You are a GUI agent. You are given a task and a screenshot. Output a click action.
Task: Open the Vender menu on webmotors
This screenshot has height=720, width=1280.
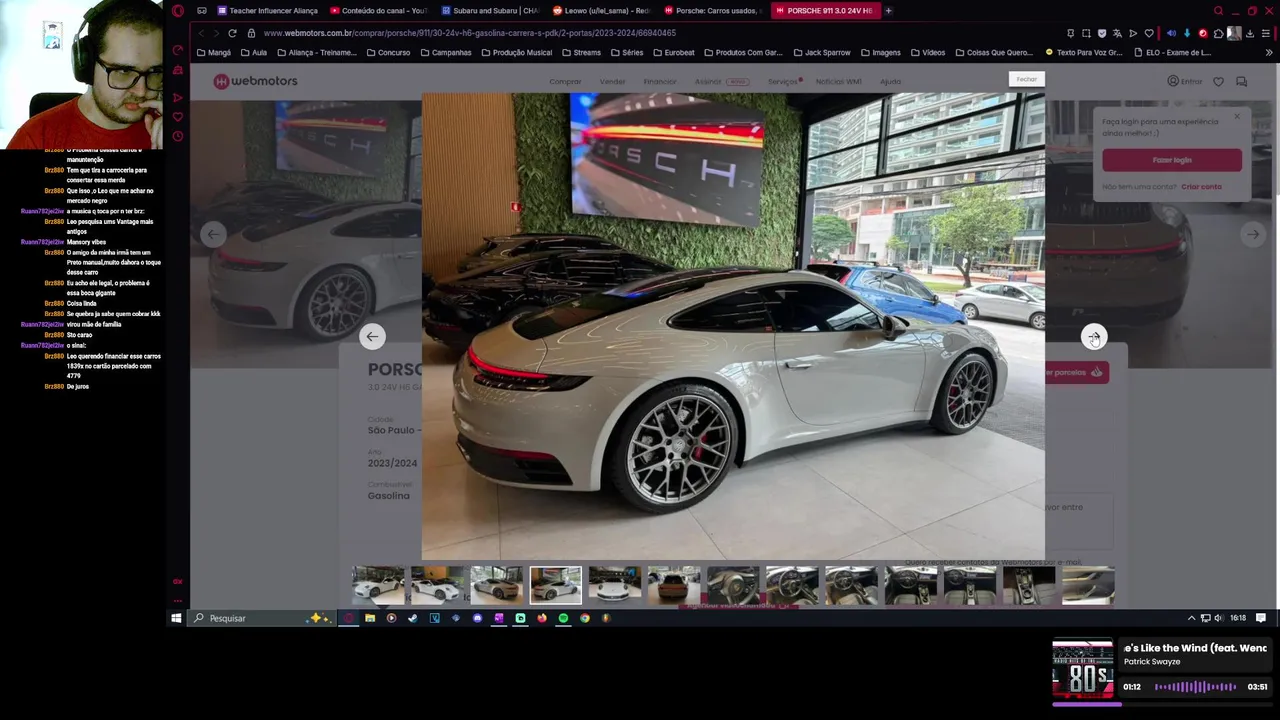pos(612,81)
